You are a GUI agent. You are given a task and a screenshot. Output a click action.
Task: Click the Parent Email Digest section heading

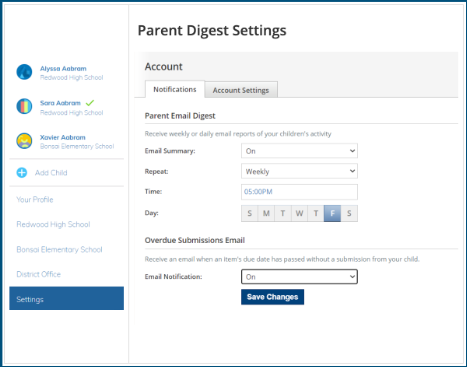coord(180,116)
